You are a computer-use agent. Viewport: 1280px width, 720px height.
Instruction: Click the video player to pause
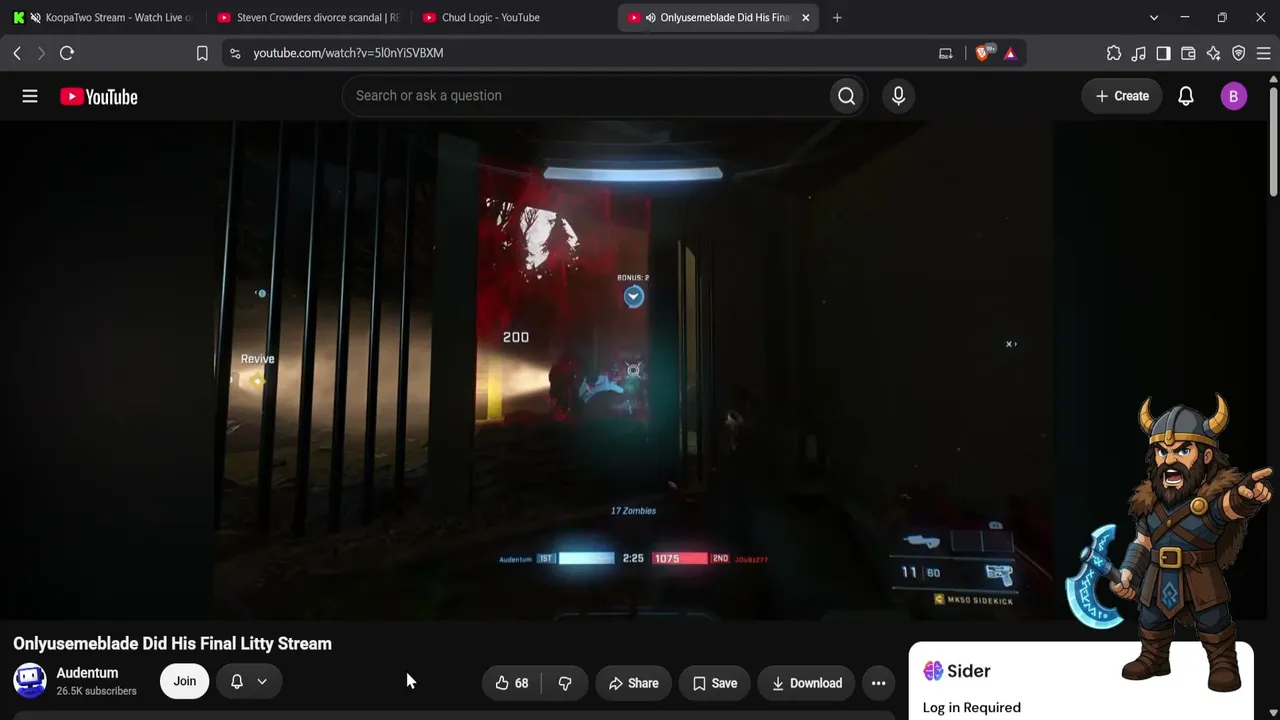click(x=632, y=370)
